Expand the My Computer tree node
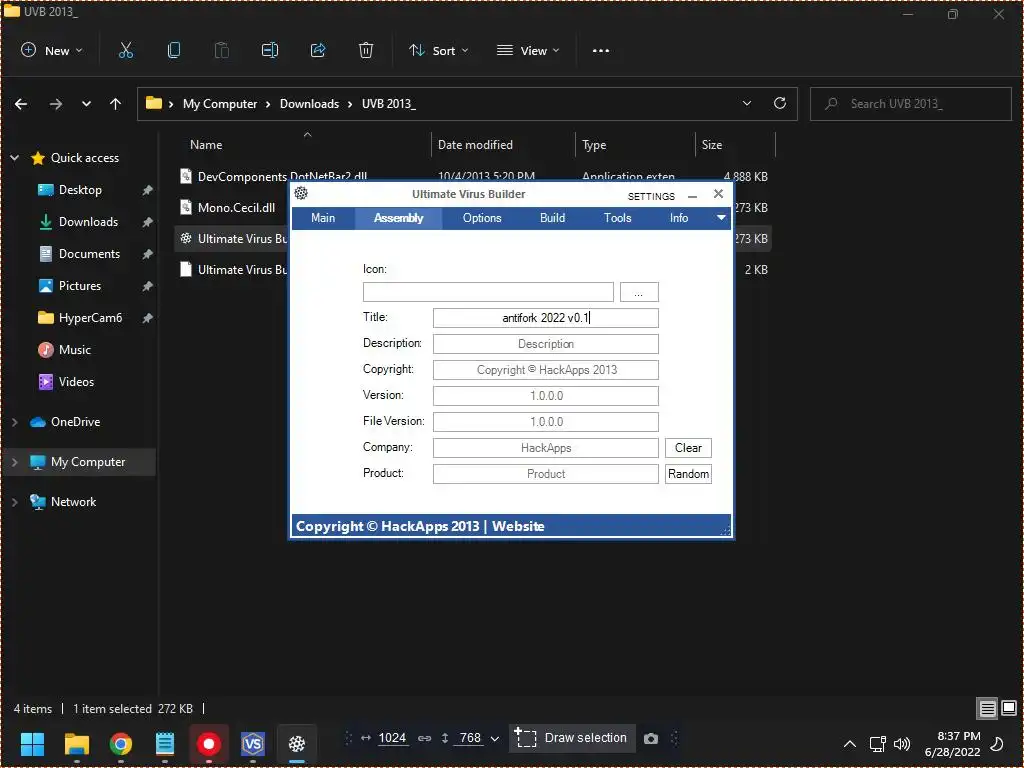The width and height of the screenshot is (1024, 768). point(14,462)
